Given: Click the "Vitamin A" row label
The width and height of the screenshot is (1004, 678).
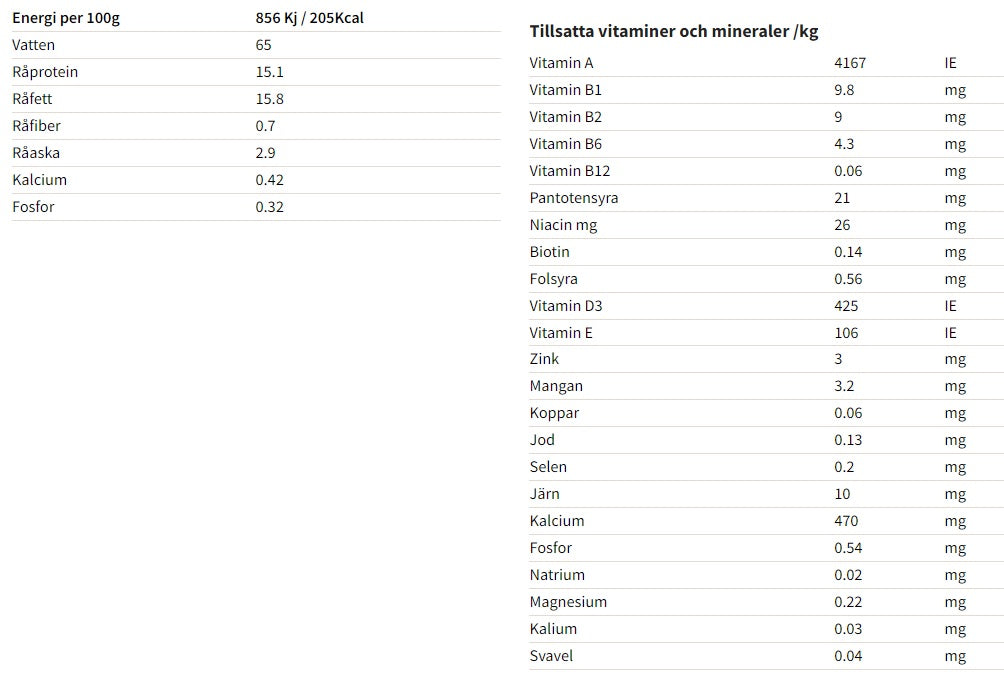Looking at the screenshot, I should click(x=561, y=63).
